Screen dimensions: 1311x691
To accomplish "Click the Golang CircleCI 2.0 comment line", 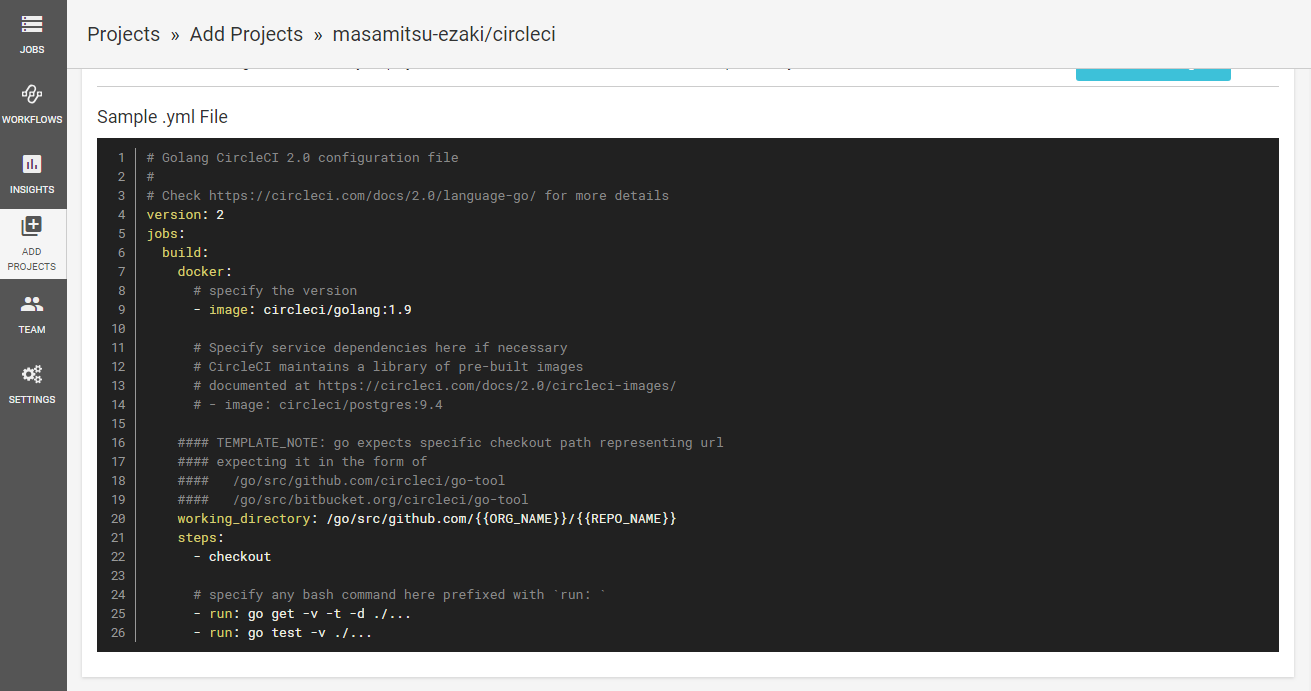I will click(302, 157).
